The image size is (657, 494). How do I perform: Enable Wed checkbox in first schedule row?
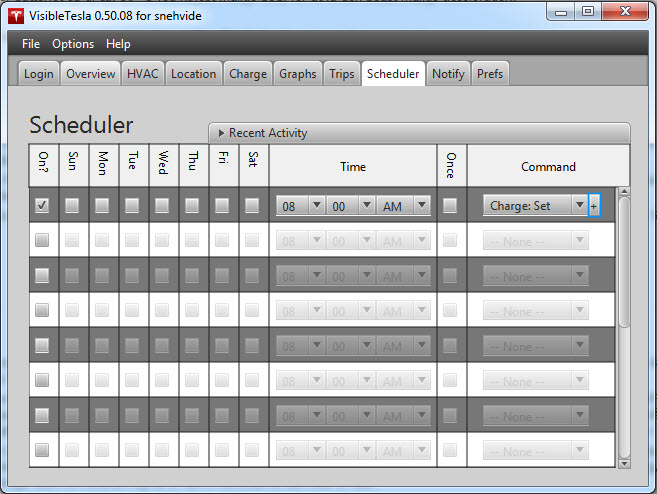tap(162, 205)
